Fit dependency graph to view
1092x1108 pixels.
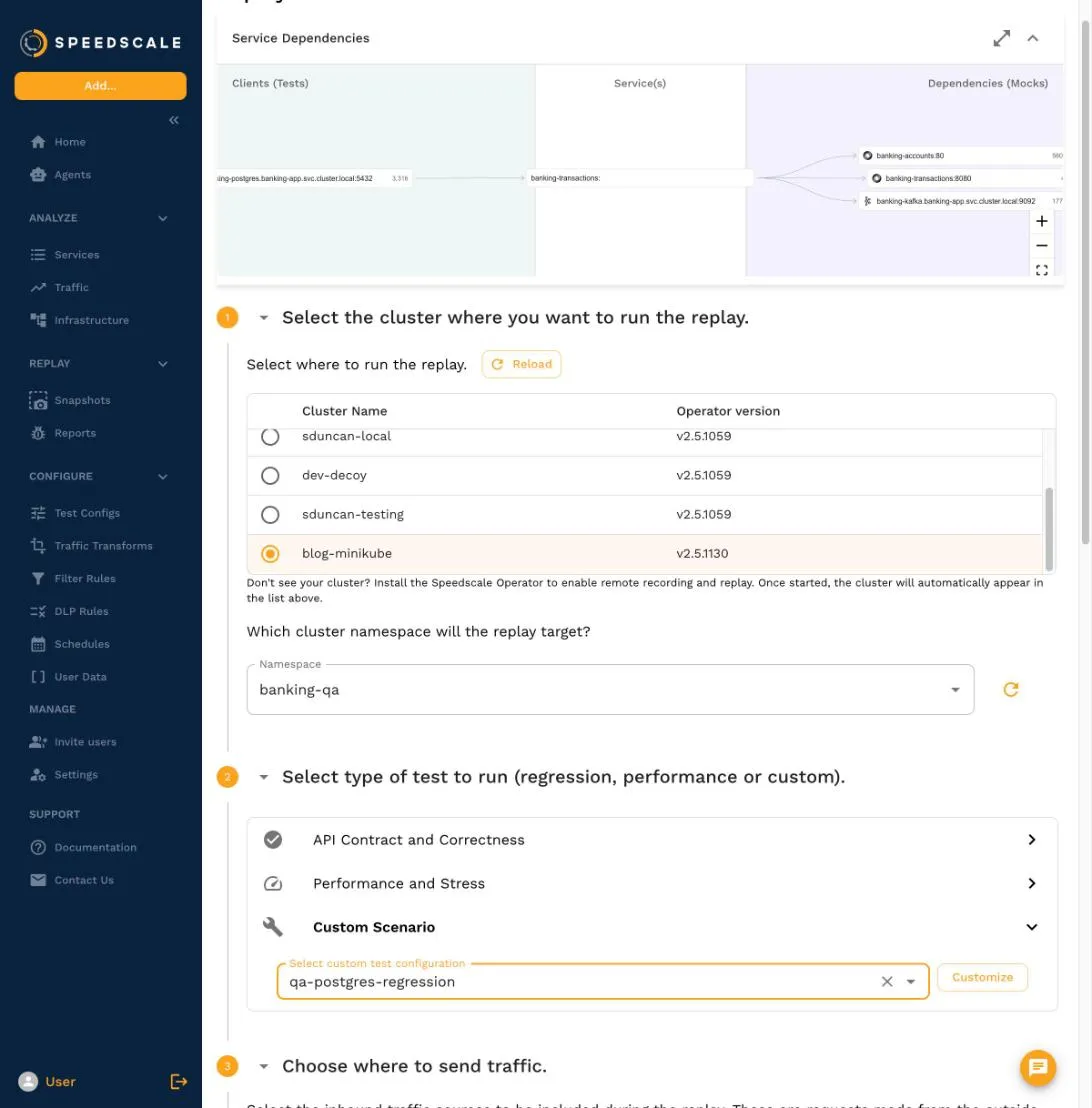coord(1042,270)
